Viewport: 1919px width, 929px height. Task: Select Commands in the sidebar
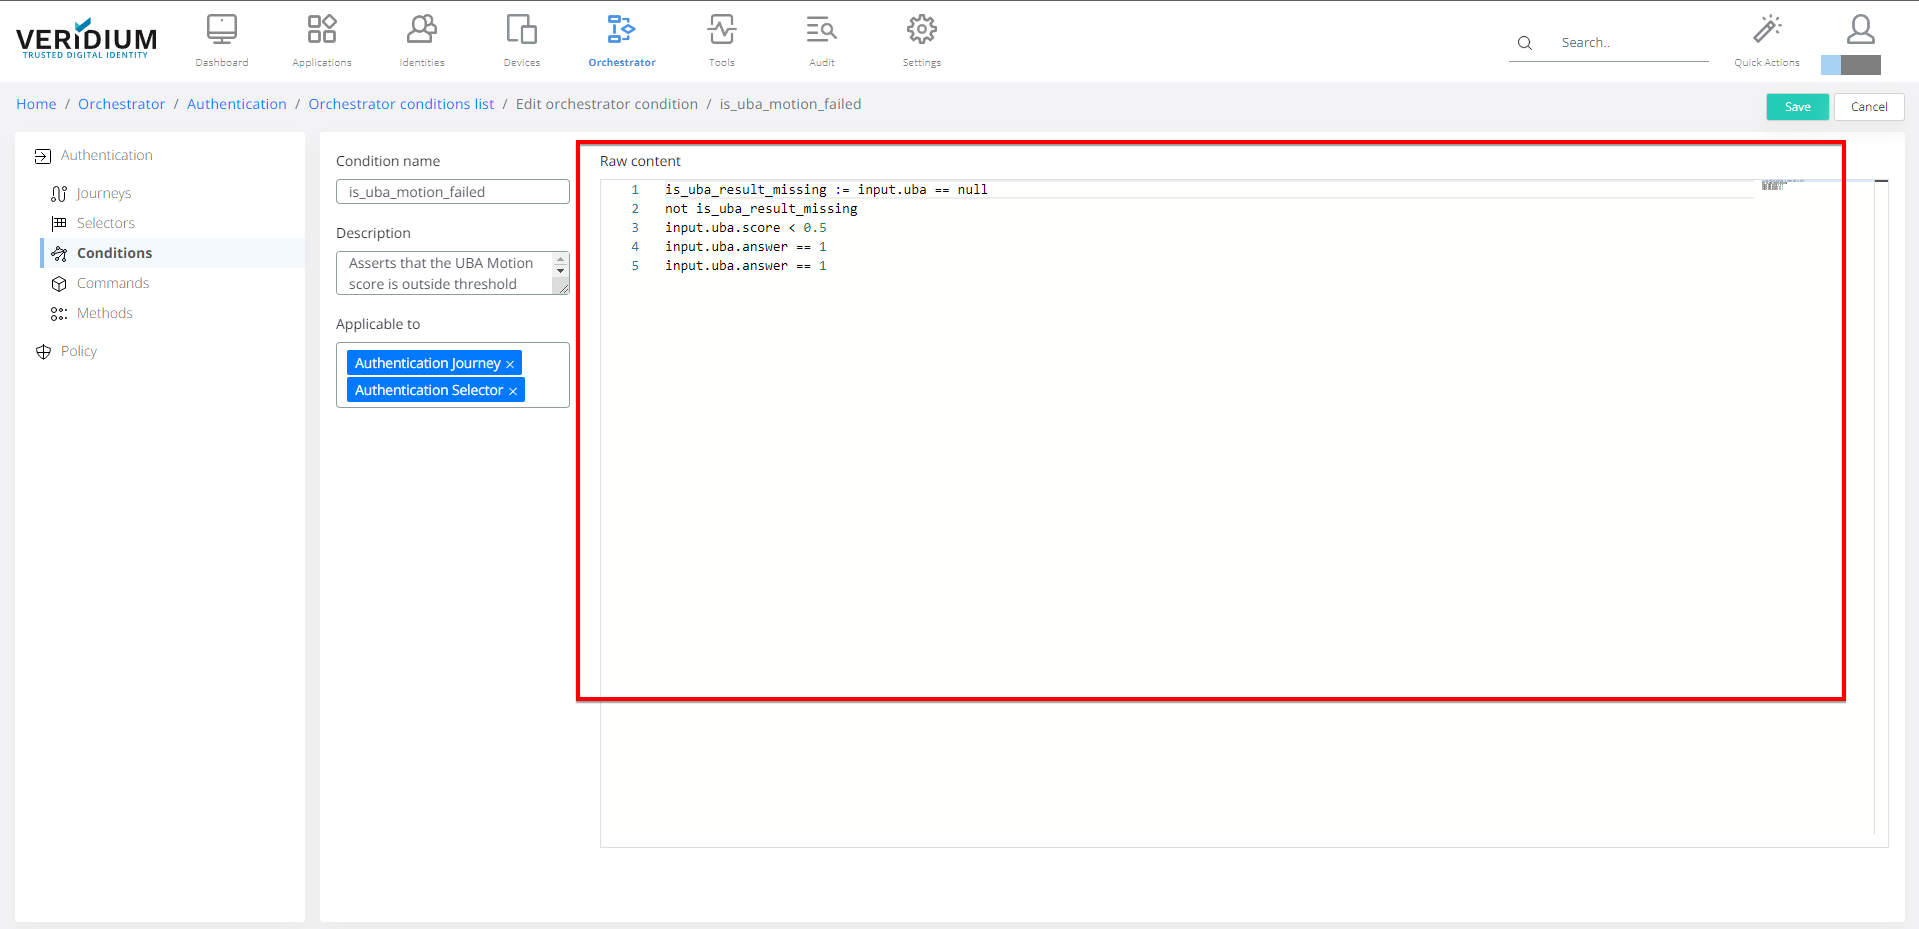pos(112,284)
